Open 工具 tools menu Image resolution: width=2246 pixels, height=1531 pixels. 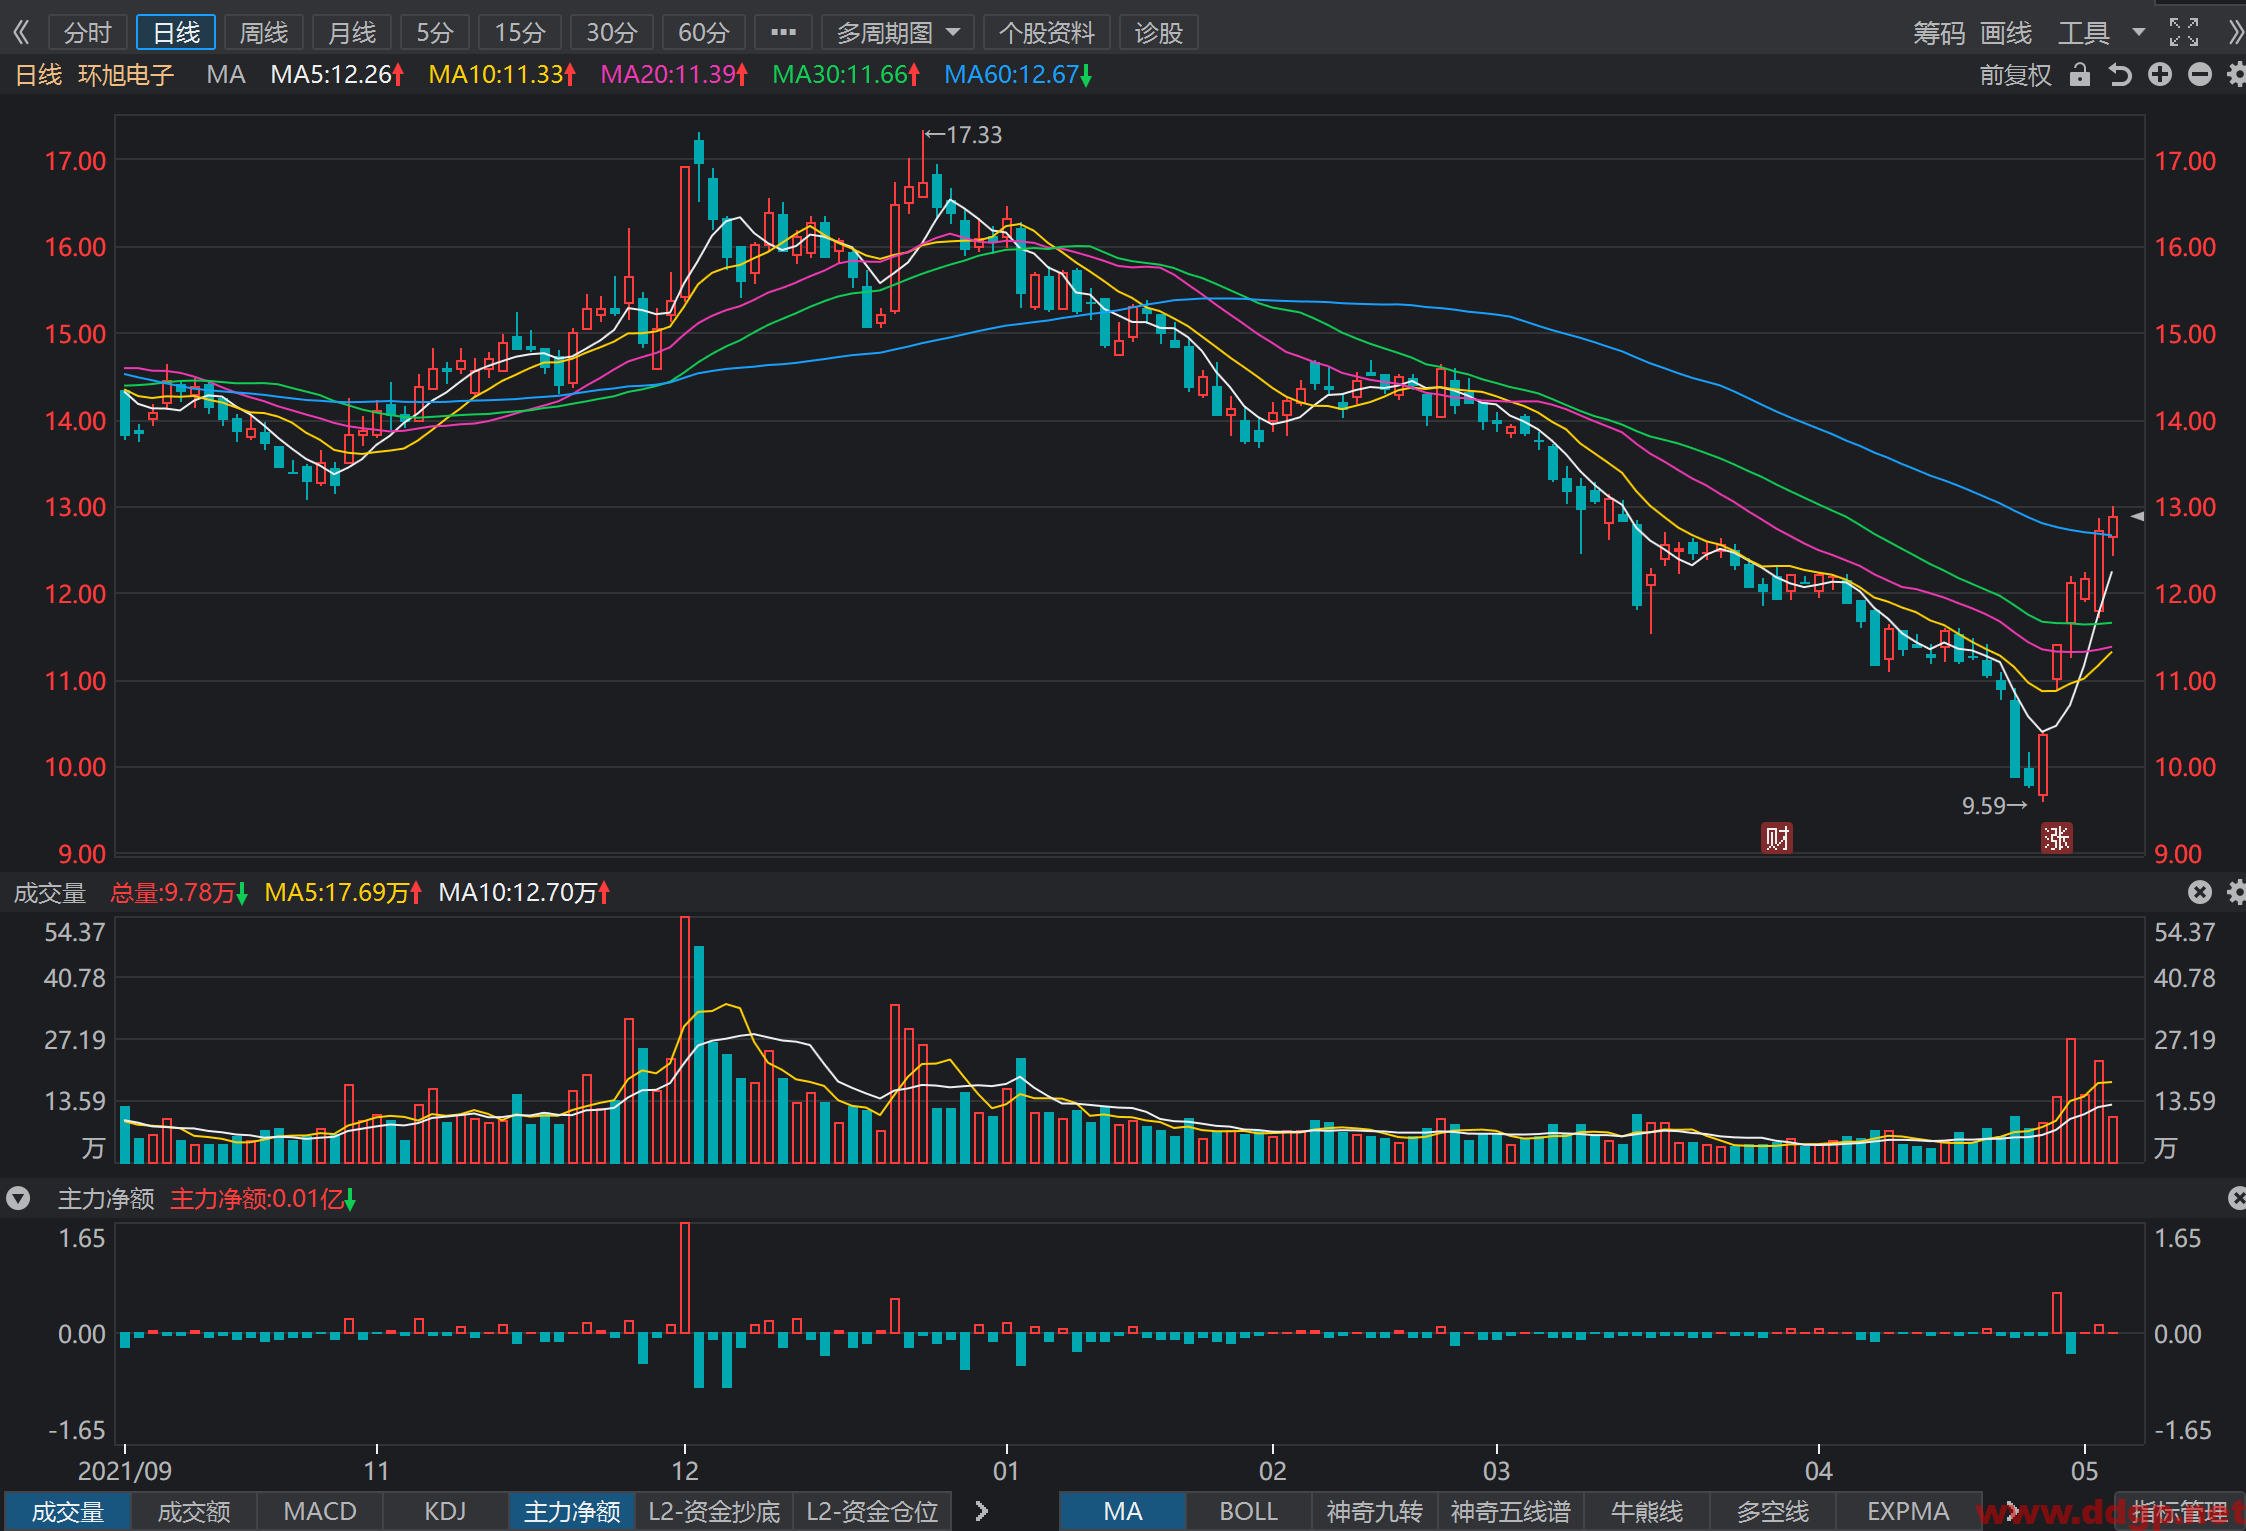click(2084, 33)
